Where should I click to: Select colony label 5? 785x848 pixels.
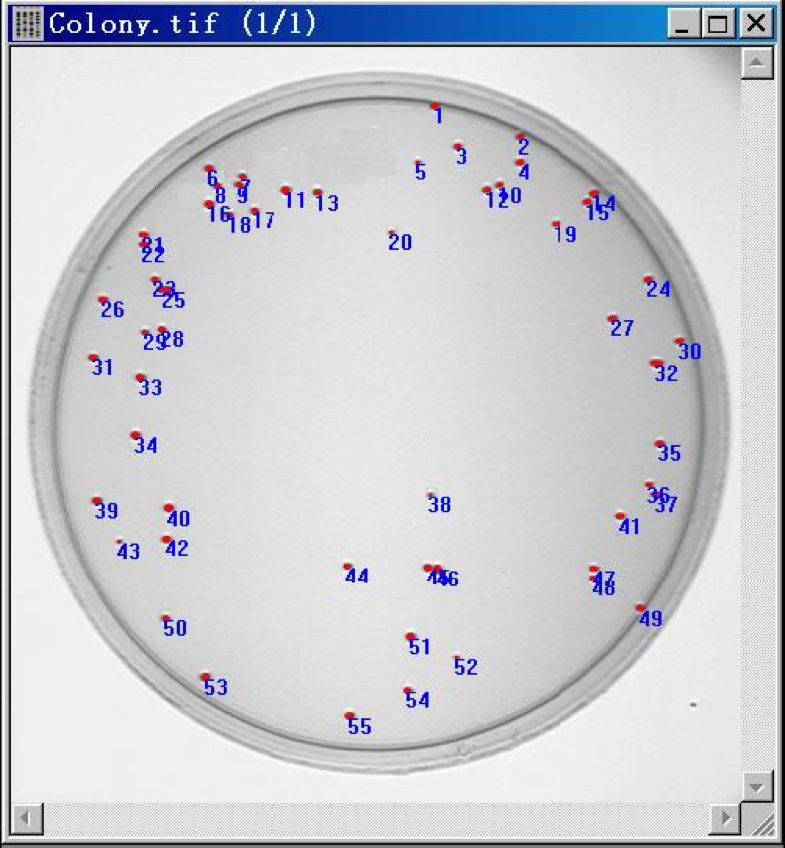coord(420,171)
